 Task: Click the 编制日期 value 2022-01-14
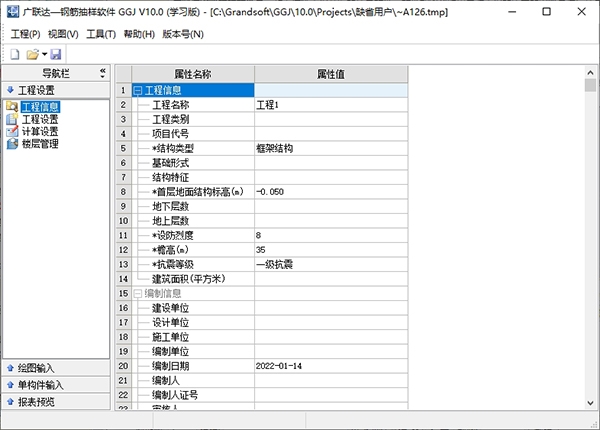pyautogui.click(x=331, y=366)
